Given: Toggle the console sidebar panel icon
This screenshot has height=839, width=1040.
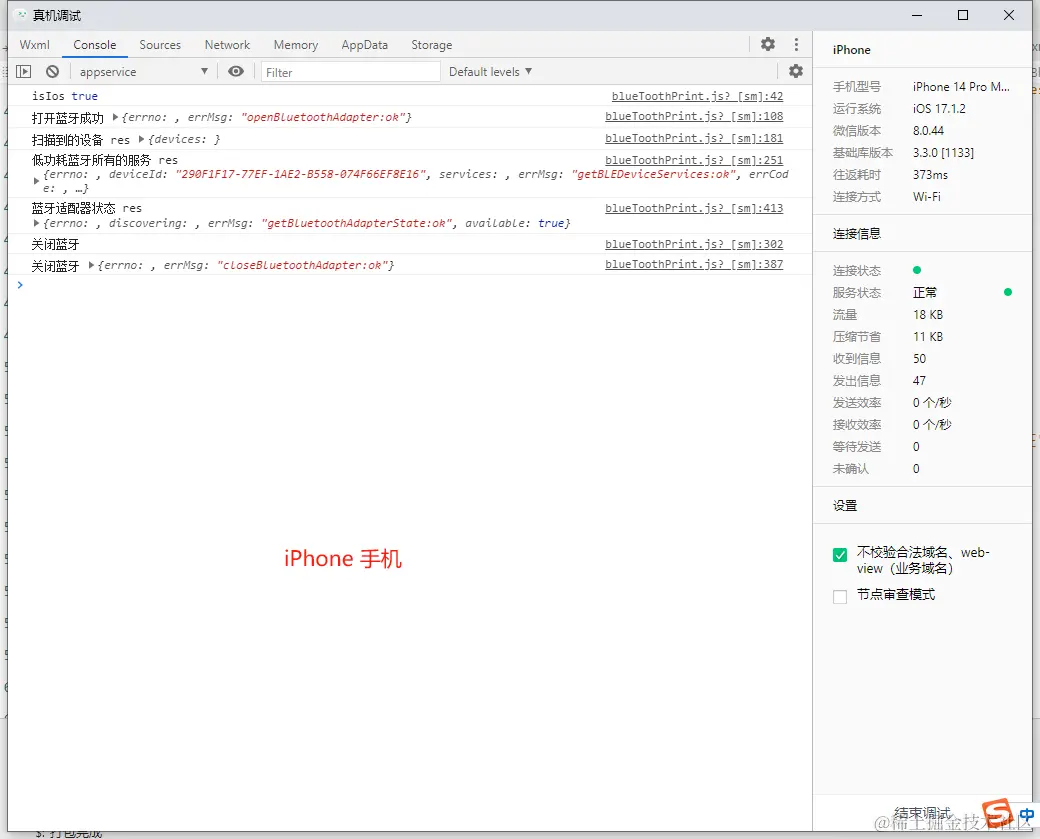Looking at the screenshot, I should 23,72.
